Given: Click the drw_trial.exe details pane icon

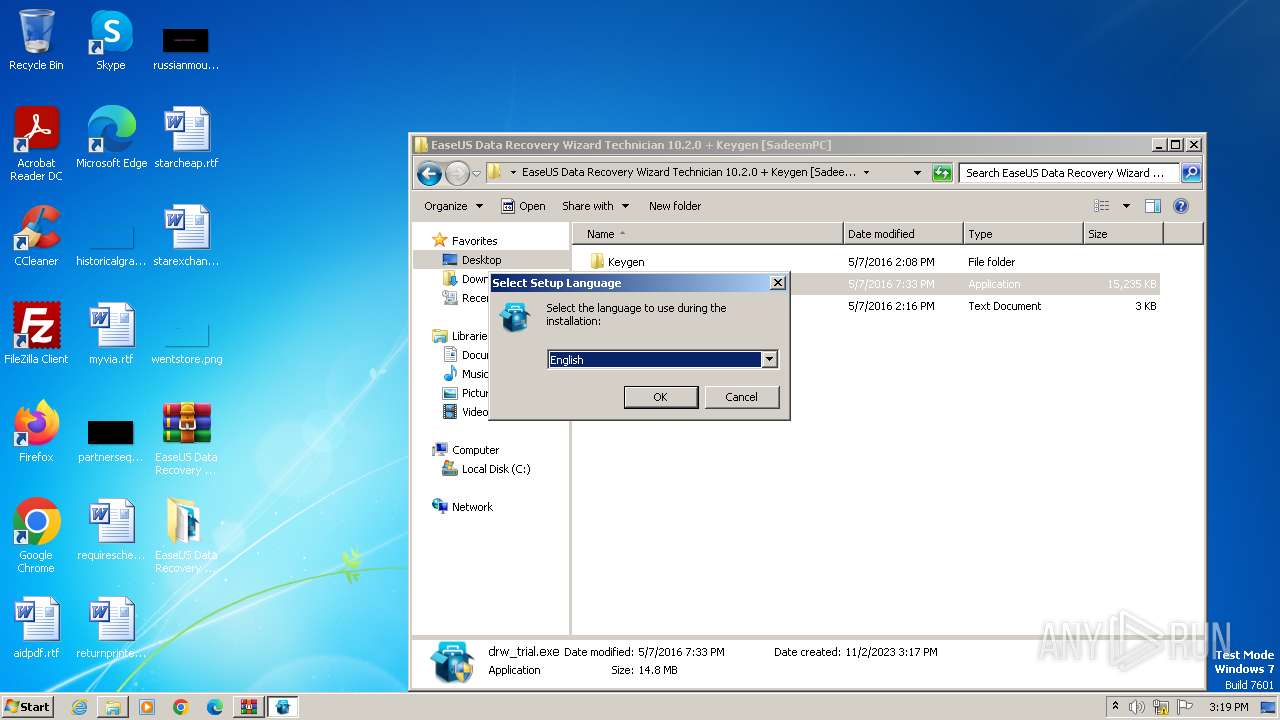Looking at the screenshot, I should (452, 663).
